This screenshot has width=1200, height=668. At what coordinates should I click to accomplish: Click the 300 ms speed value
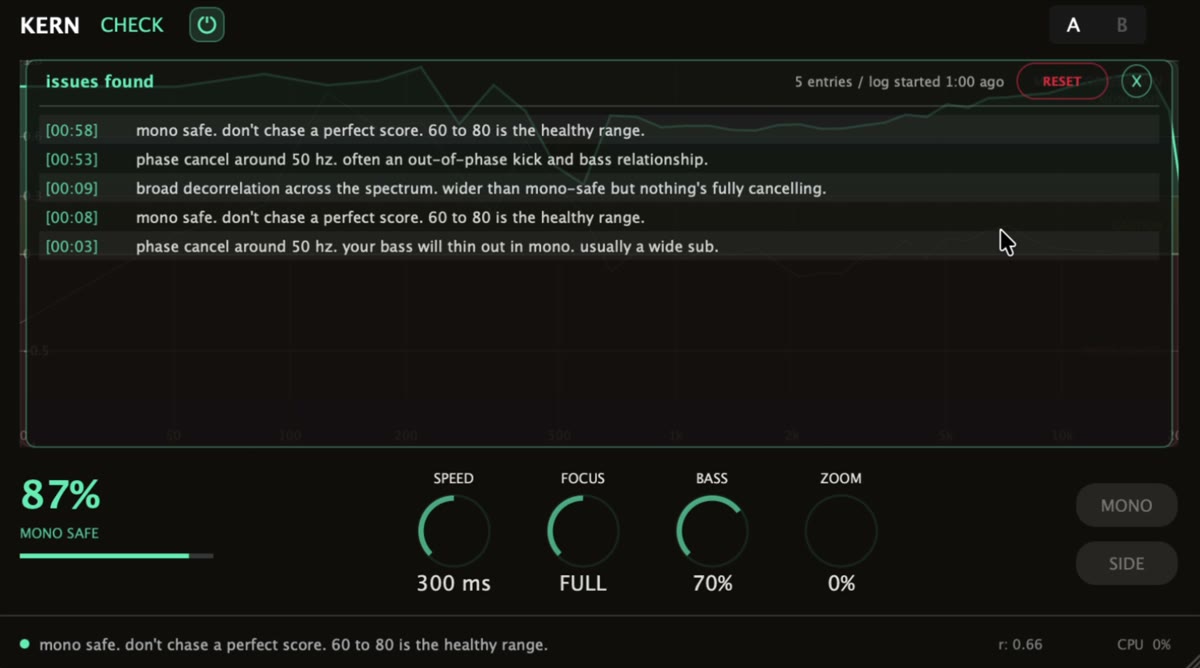(x=453, y=583)
